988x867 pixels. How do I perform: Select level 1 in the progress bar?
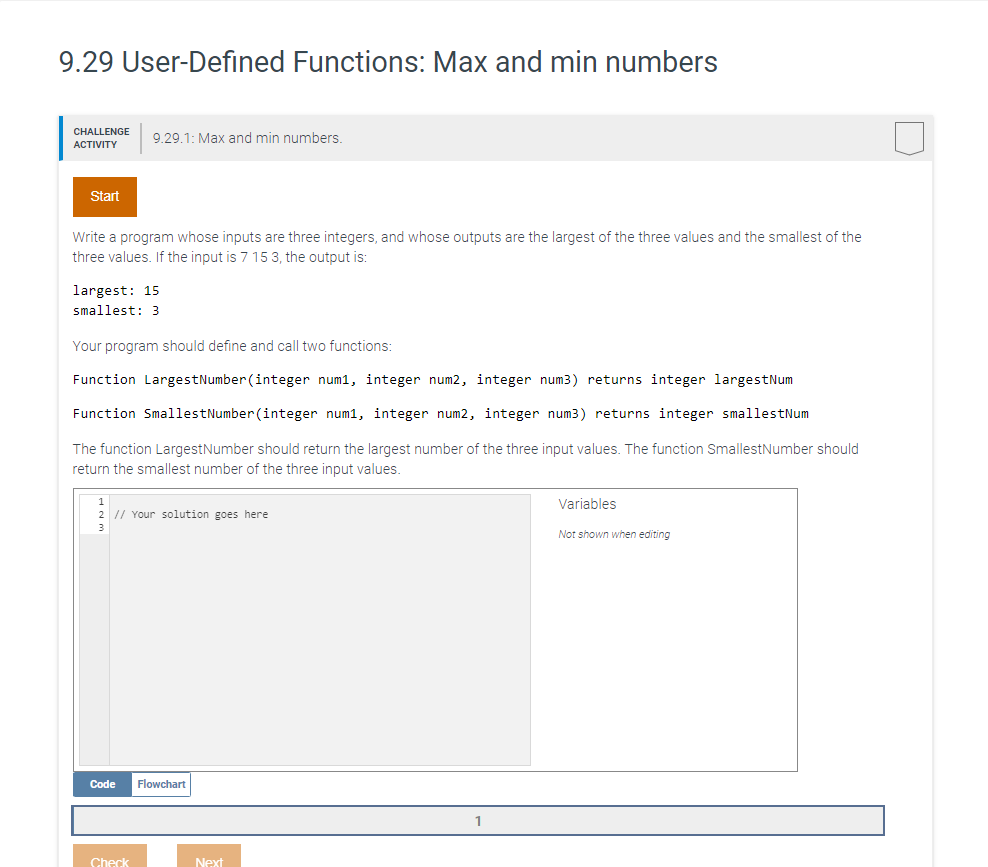[x=478, y=820]
